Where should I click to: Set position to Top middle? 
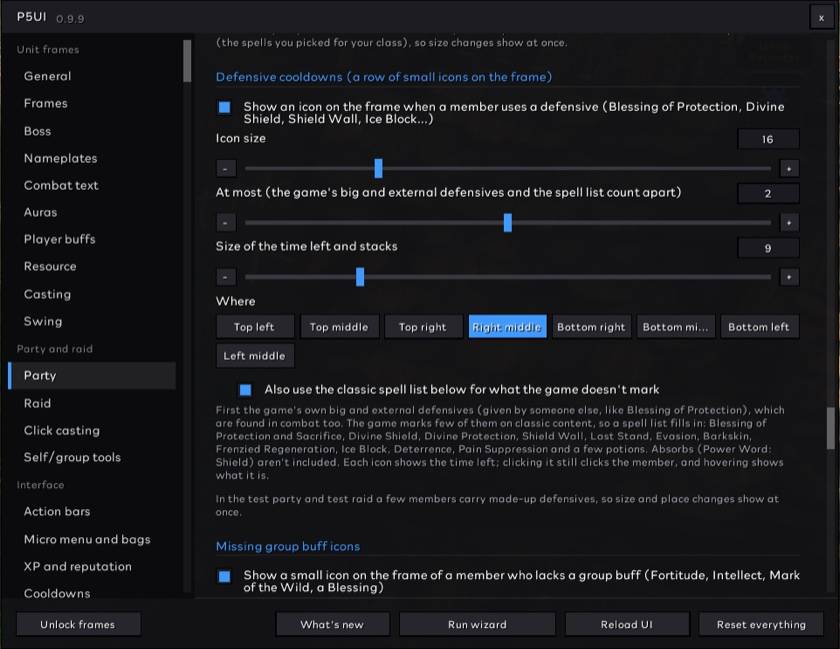pos(339,327)
